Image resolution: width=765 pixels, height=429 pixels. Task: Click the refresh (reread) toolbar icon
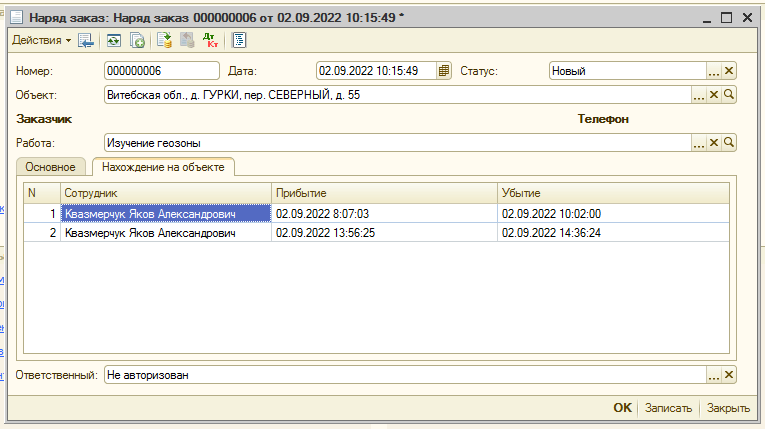[115, 40]
